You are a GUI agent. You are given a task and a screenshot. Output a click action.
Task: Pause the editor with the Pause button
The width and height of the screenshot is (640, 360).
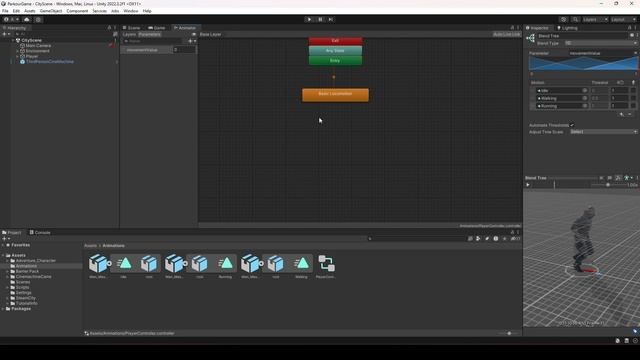click(x=320, y=19)
